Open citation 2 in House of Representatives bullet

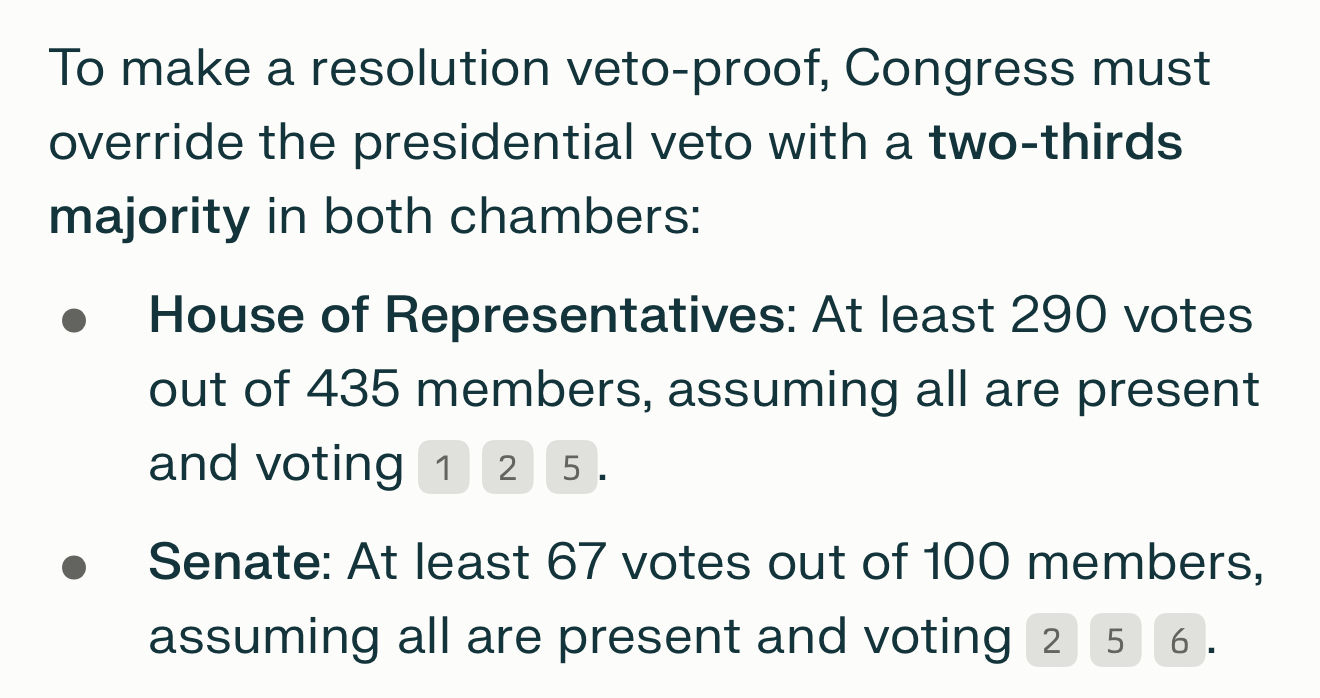[x=507, y=467]
